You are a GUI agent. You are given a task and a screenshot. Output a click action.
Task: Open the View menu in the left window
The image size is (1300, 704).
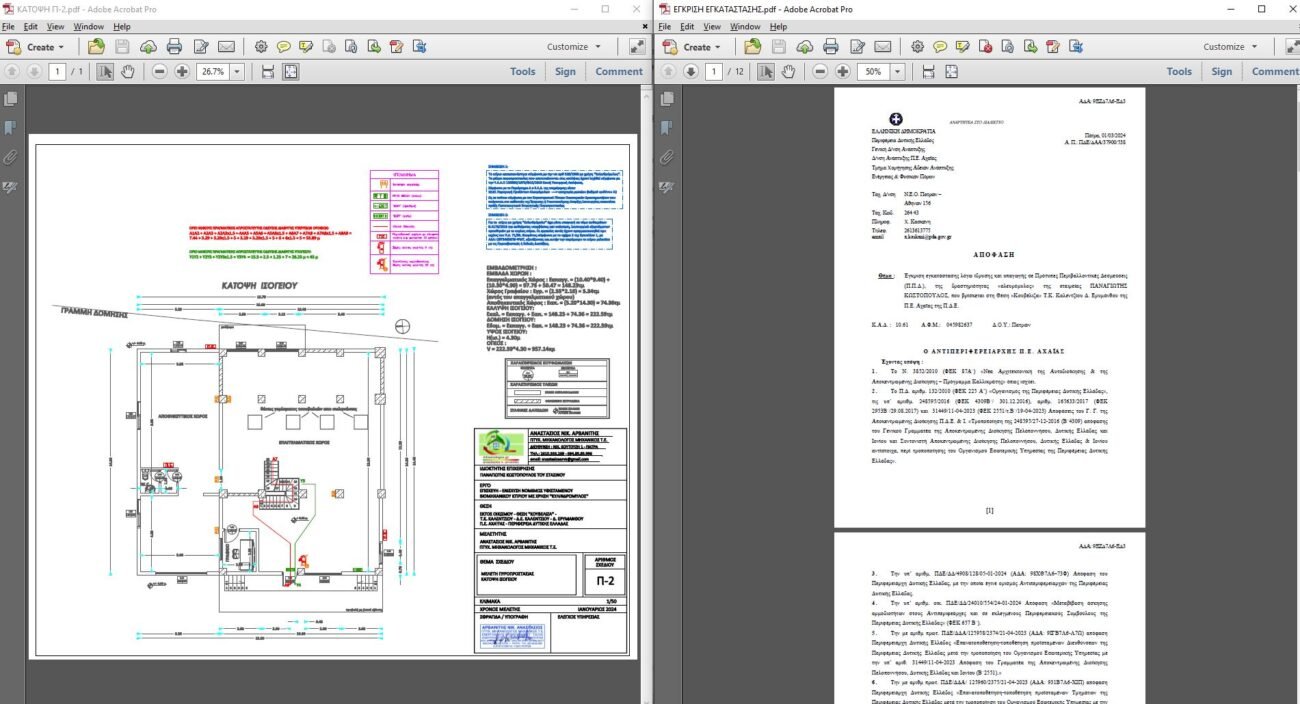pyautogui.click(x=55, y=26)
